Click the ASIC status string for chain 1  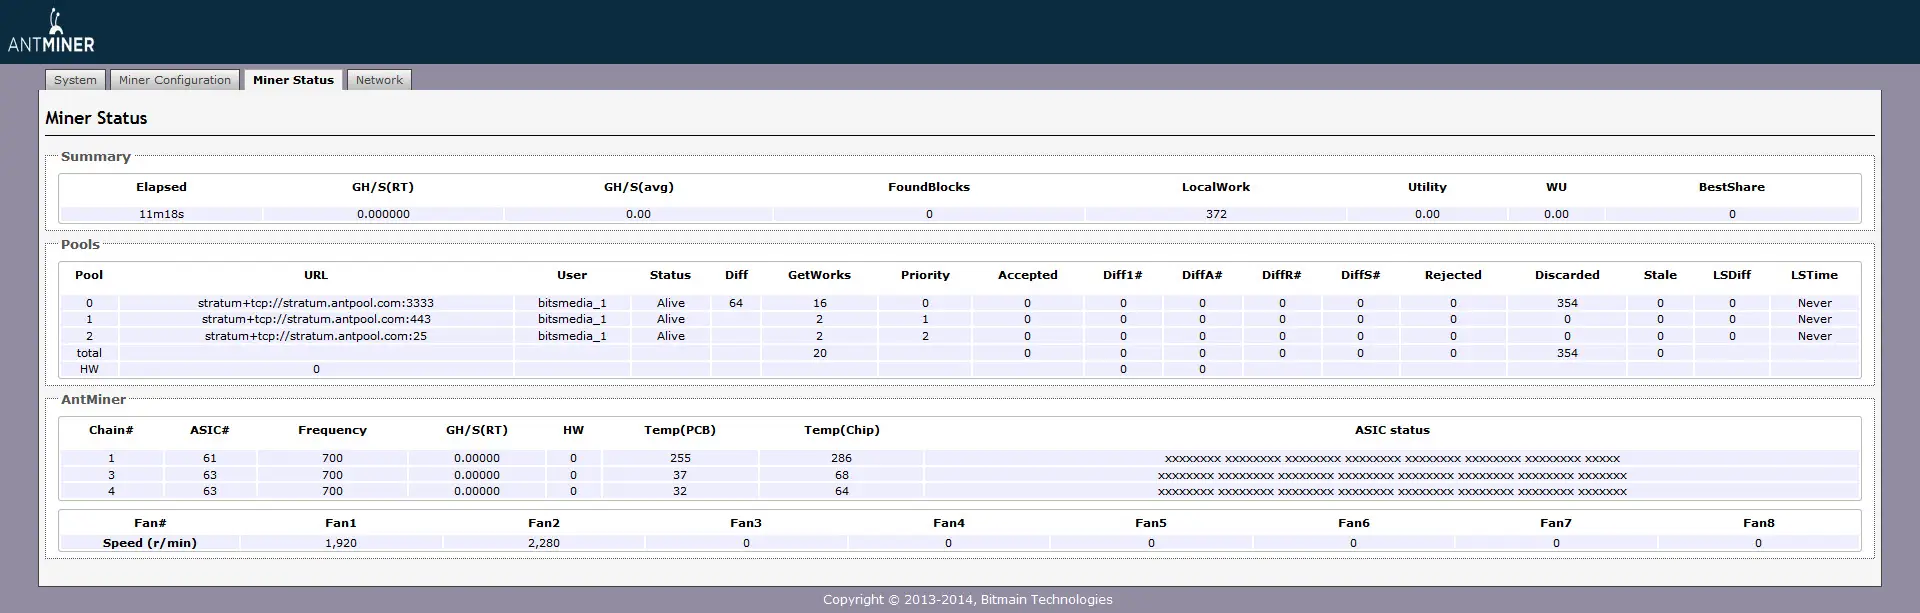pos(1392,458)
